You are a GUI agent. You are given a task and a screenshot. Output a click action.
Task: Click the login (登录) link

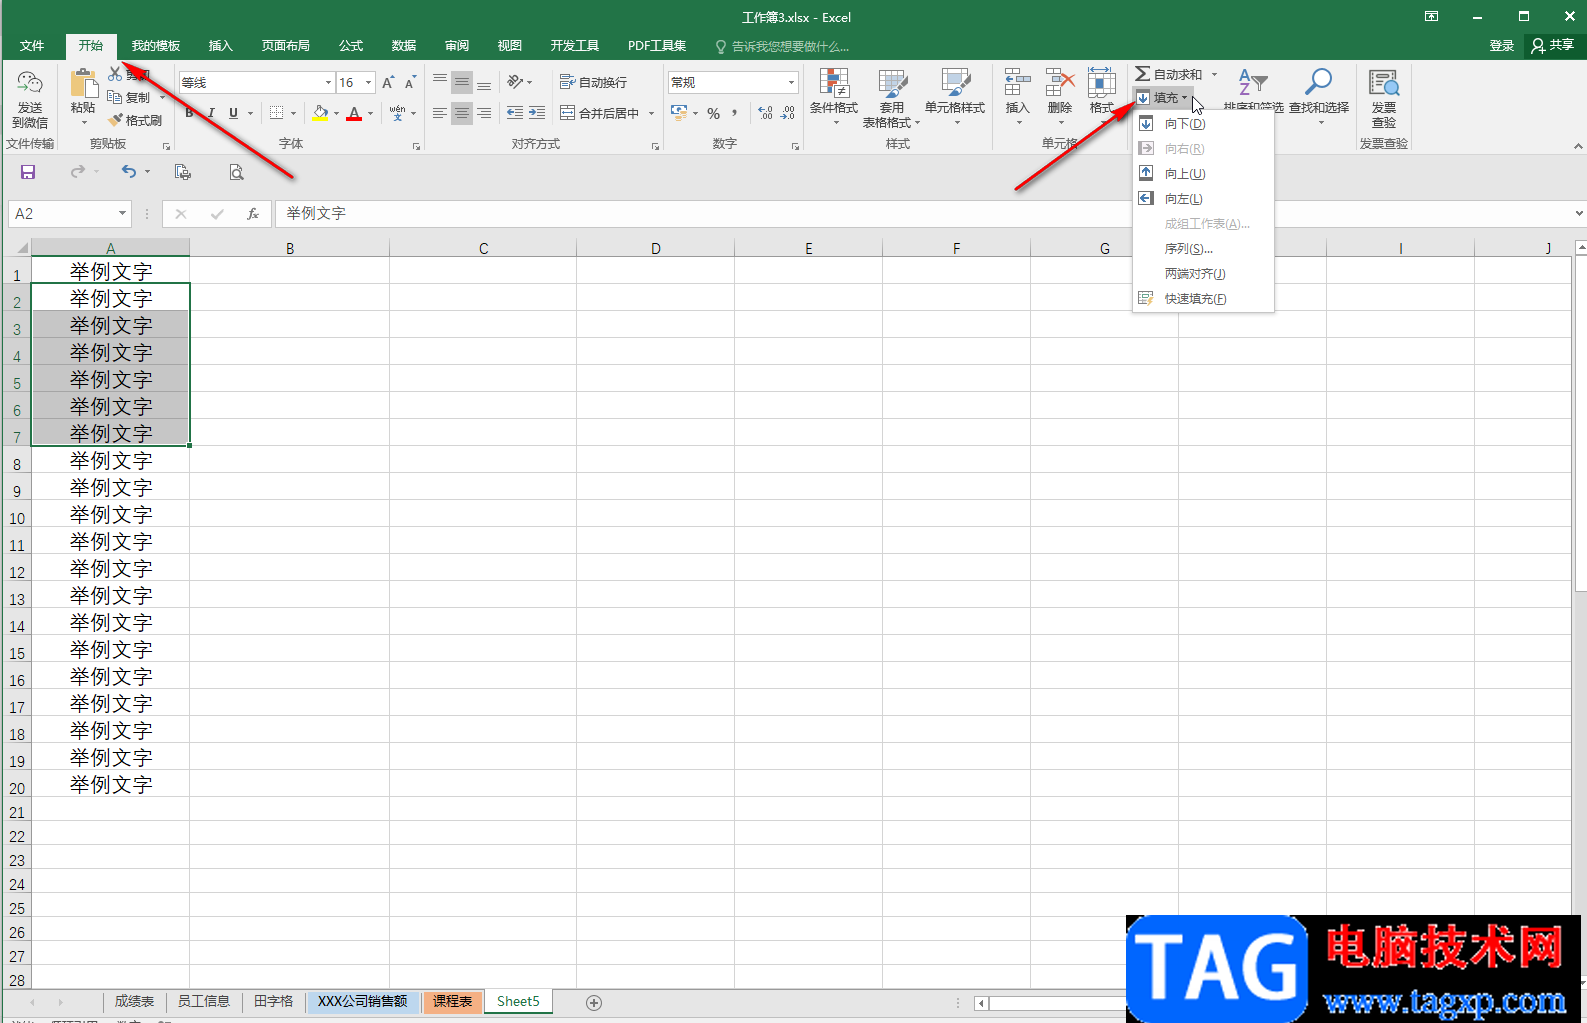[x=1501, y=45]
